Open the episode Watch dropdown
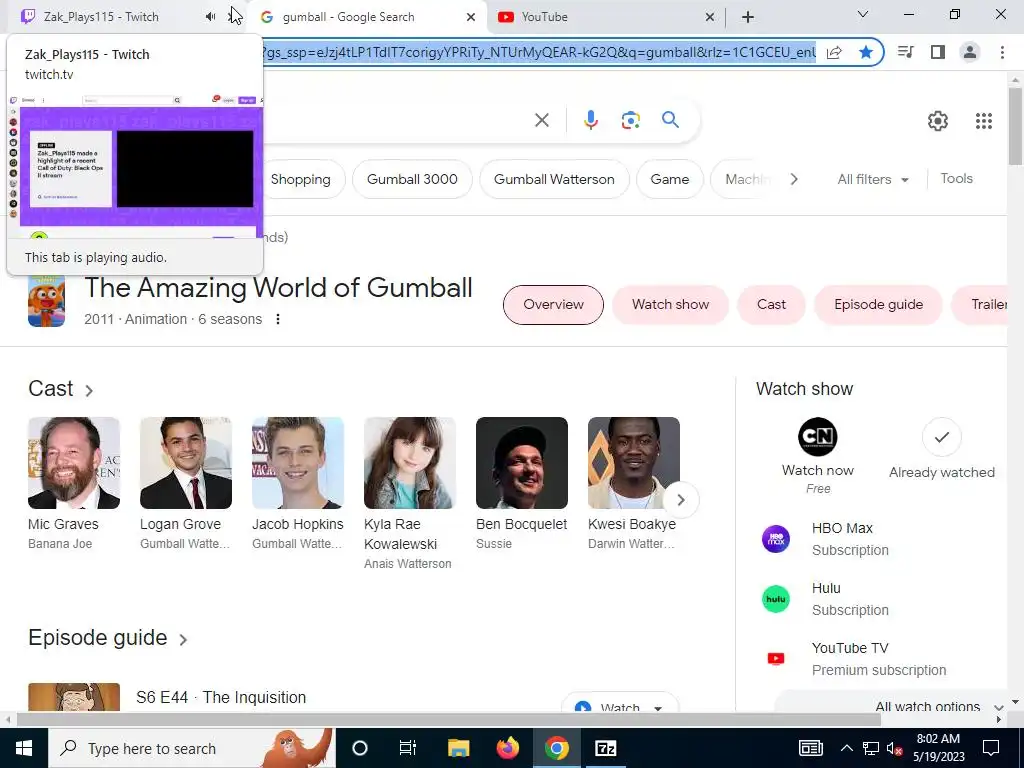Viewport: 1024px width, 768px height. 620,704
